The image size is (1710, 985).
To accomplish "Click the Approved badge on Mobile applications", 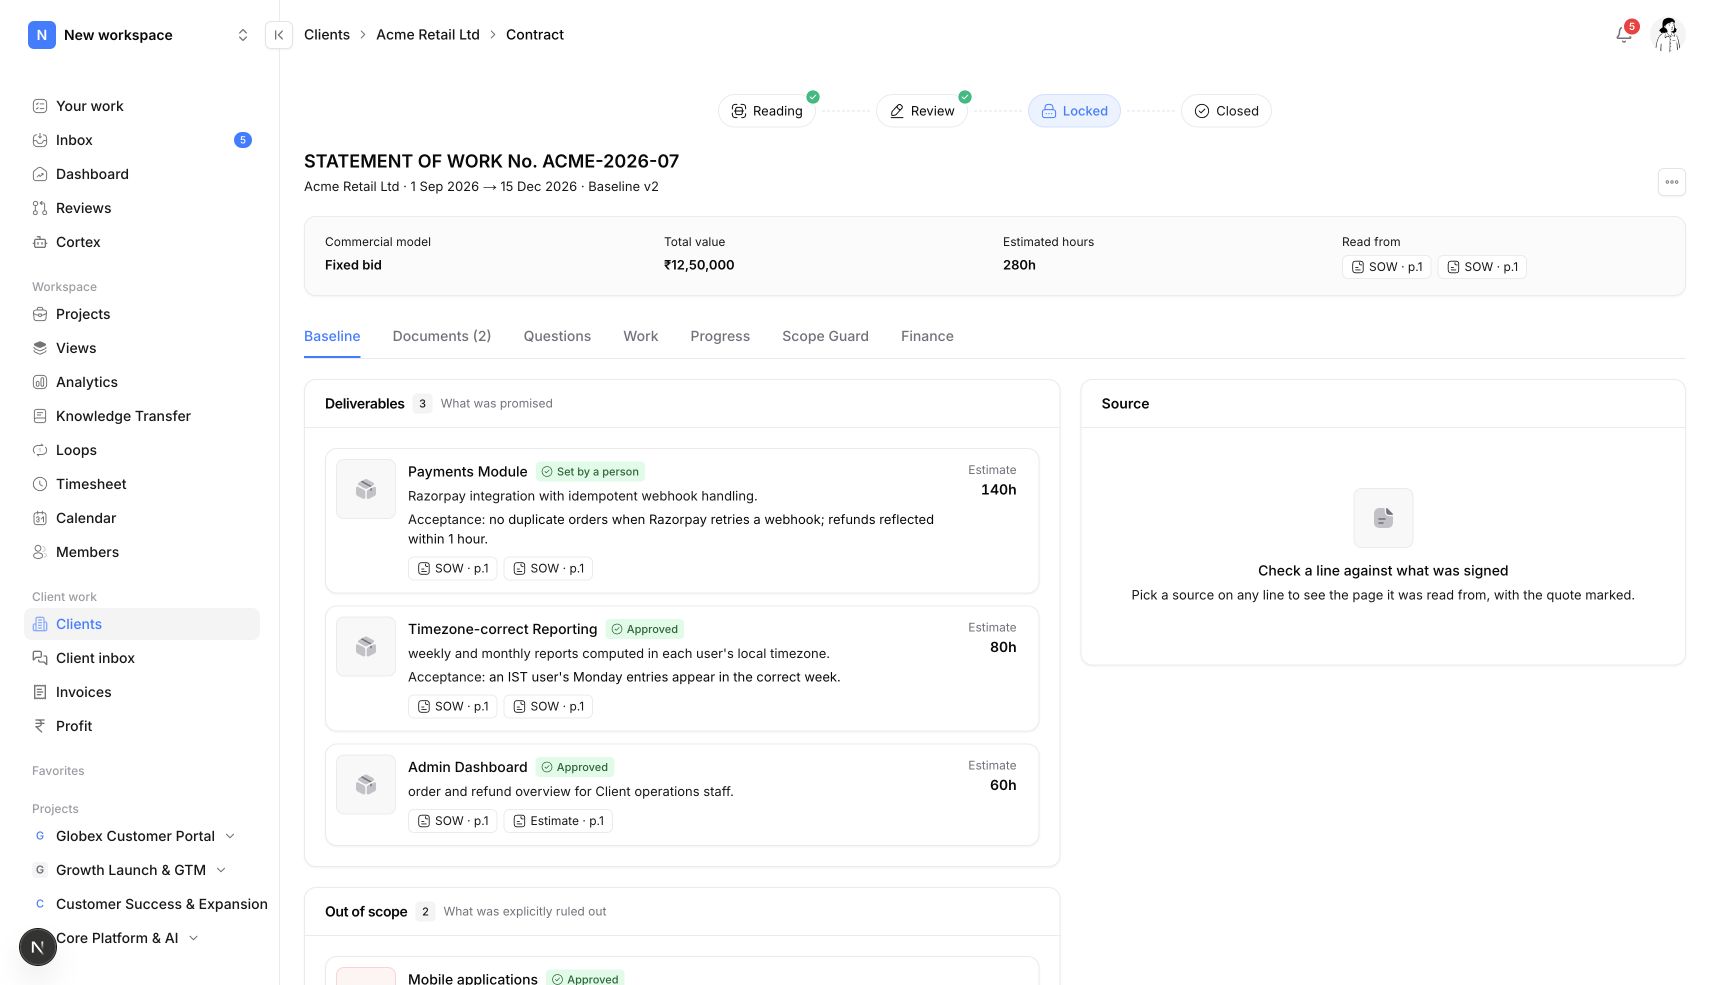I will [585, 979].
